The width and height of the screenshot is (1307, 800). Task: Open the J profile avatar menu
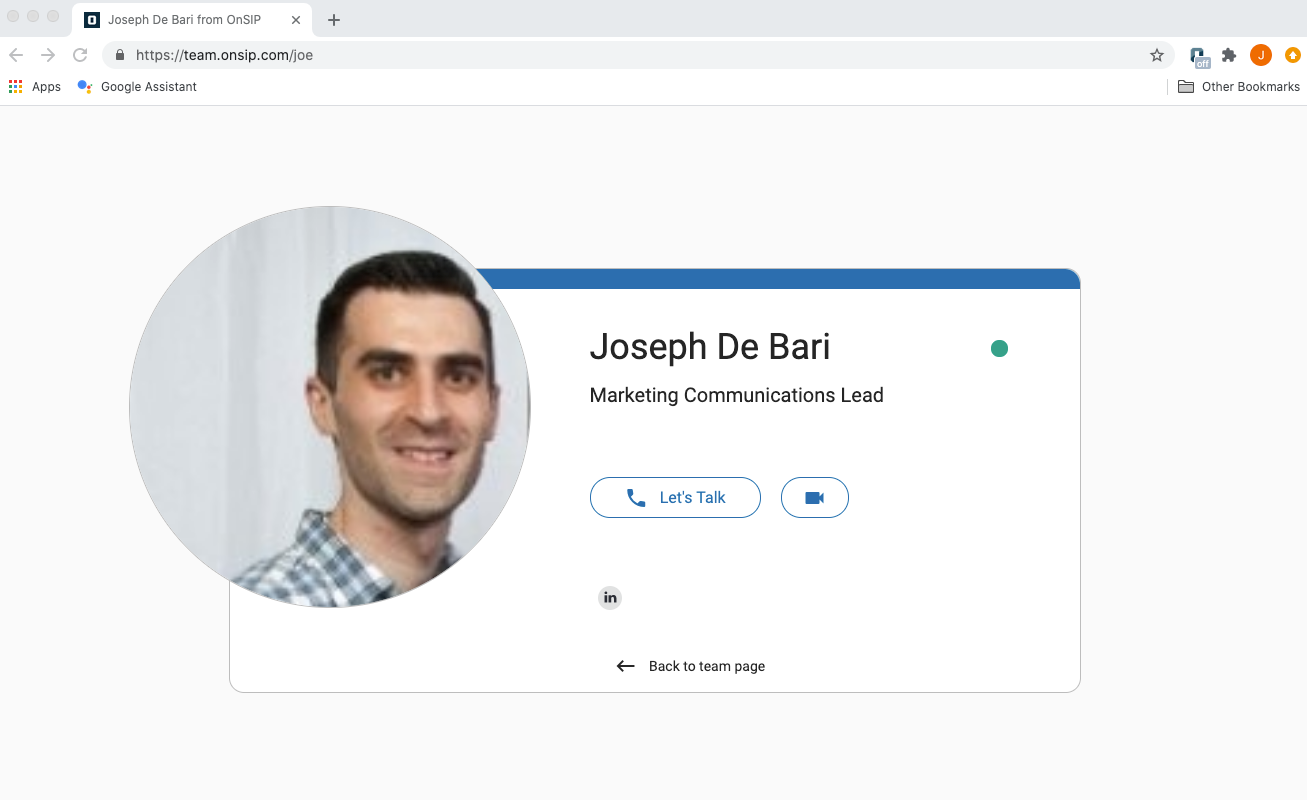(1260, 55)
